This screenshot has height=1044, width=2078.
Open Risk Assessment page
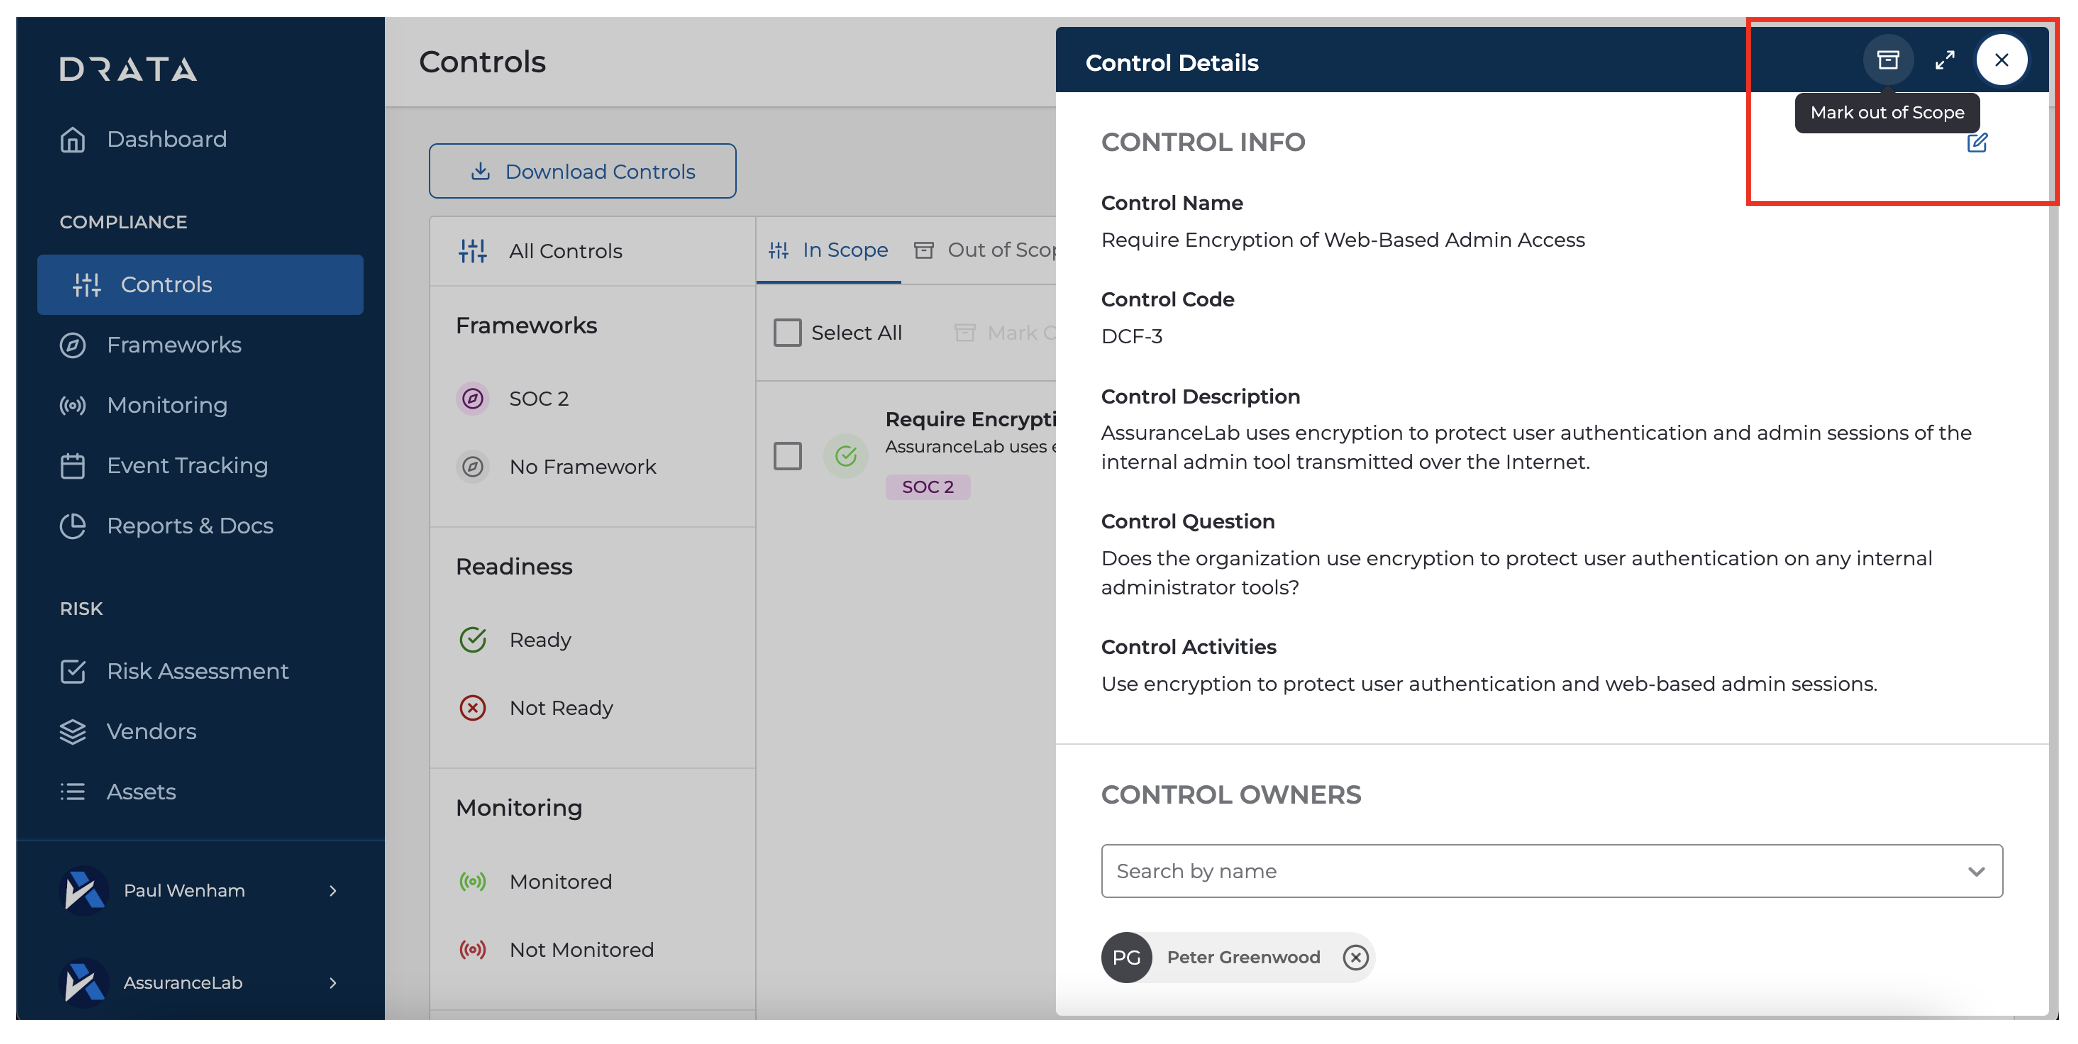click(x=197, y=671)
